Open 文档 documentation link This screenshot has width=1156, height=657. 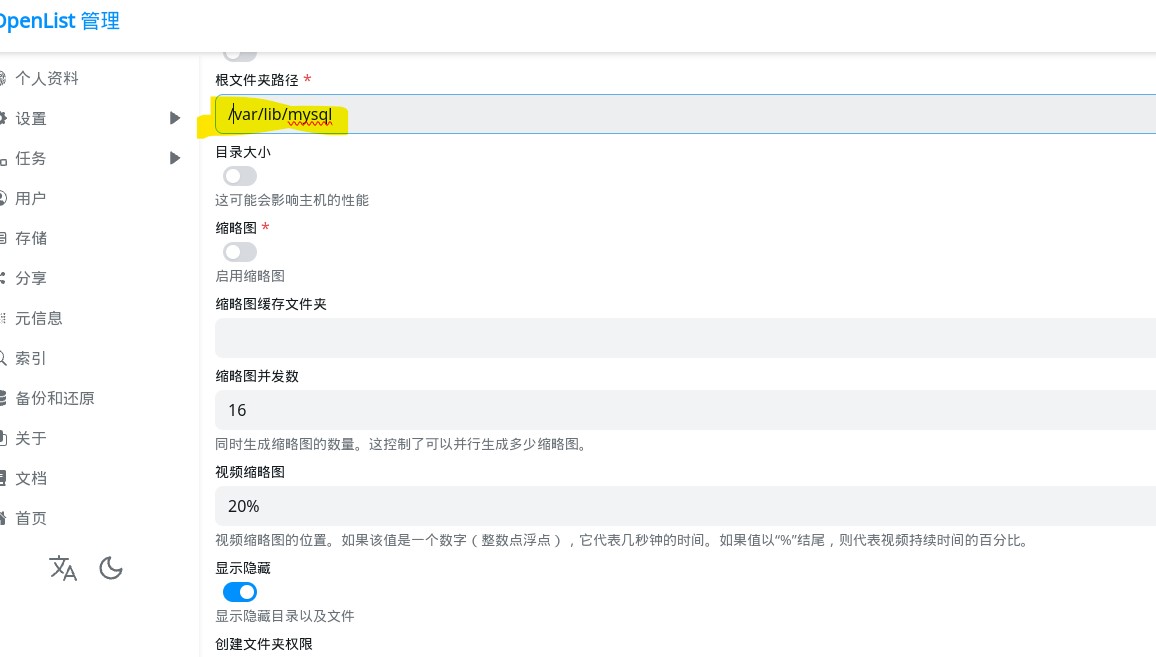31,478
